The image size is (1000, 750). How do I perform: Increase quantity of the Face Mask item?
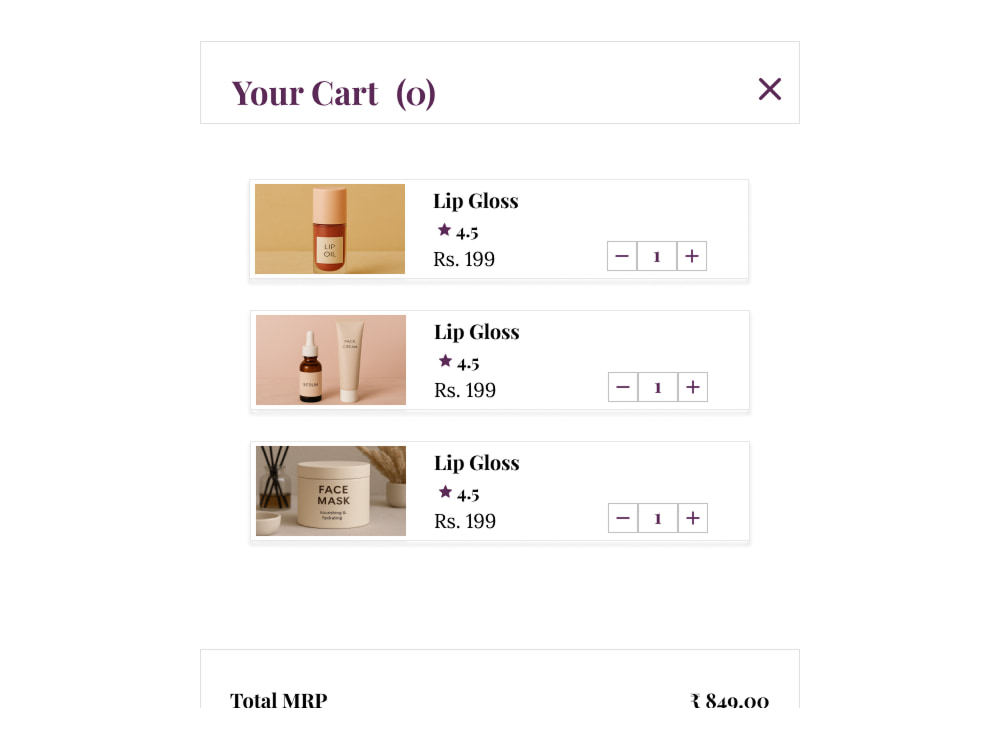point(693,518)
